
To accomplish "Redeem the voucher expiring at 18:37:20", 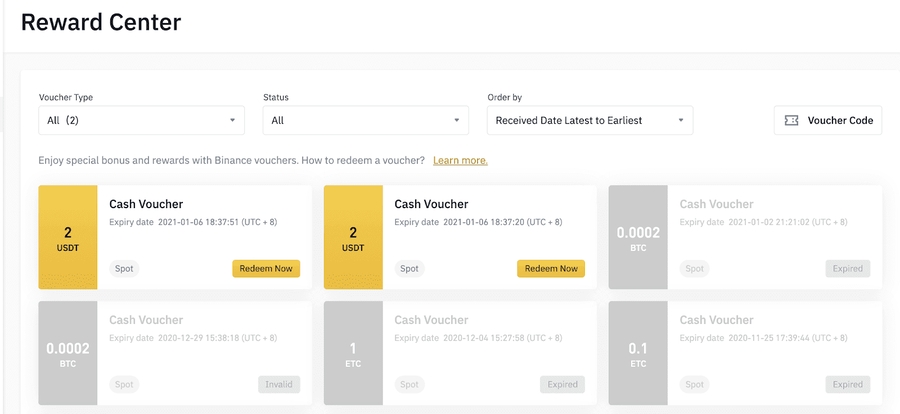I will (x=551, y=268).
